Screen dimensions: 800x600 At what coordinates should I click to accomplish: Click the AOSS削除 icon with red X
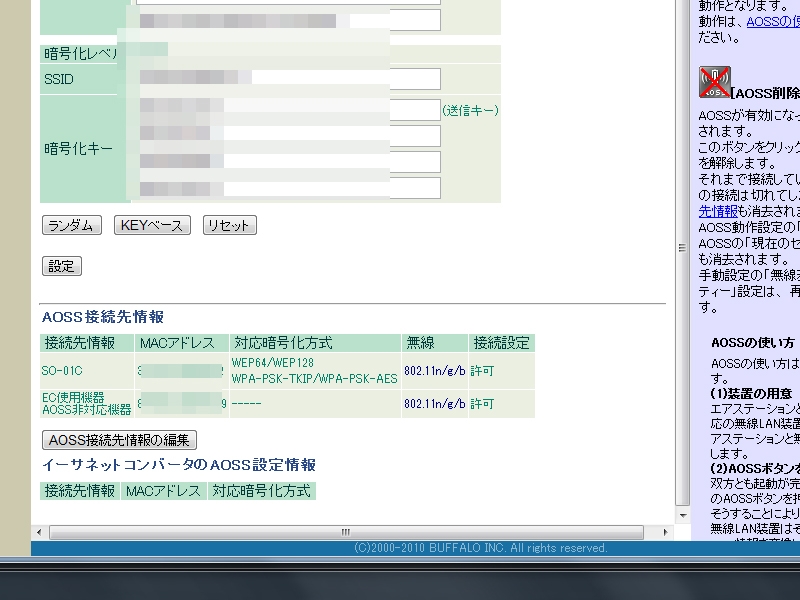(714, 82)
